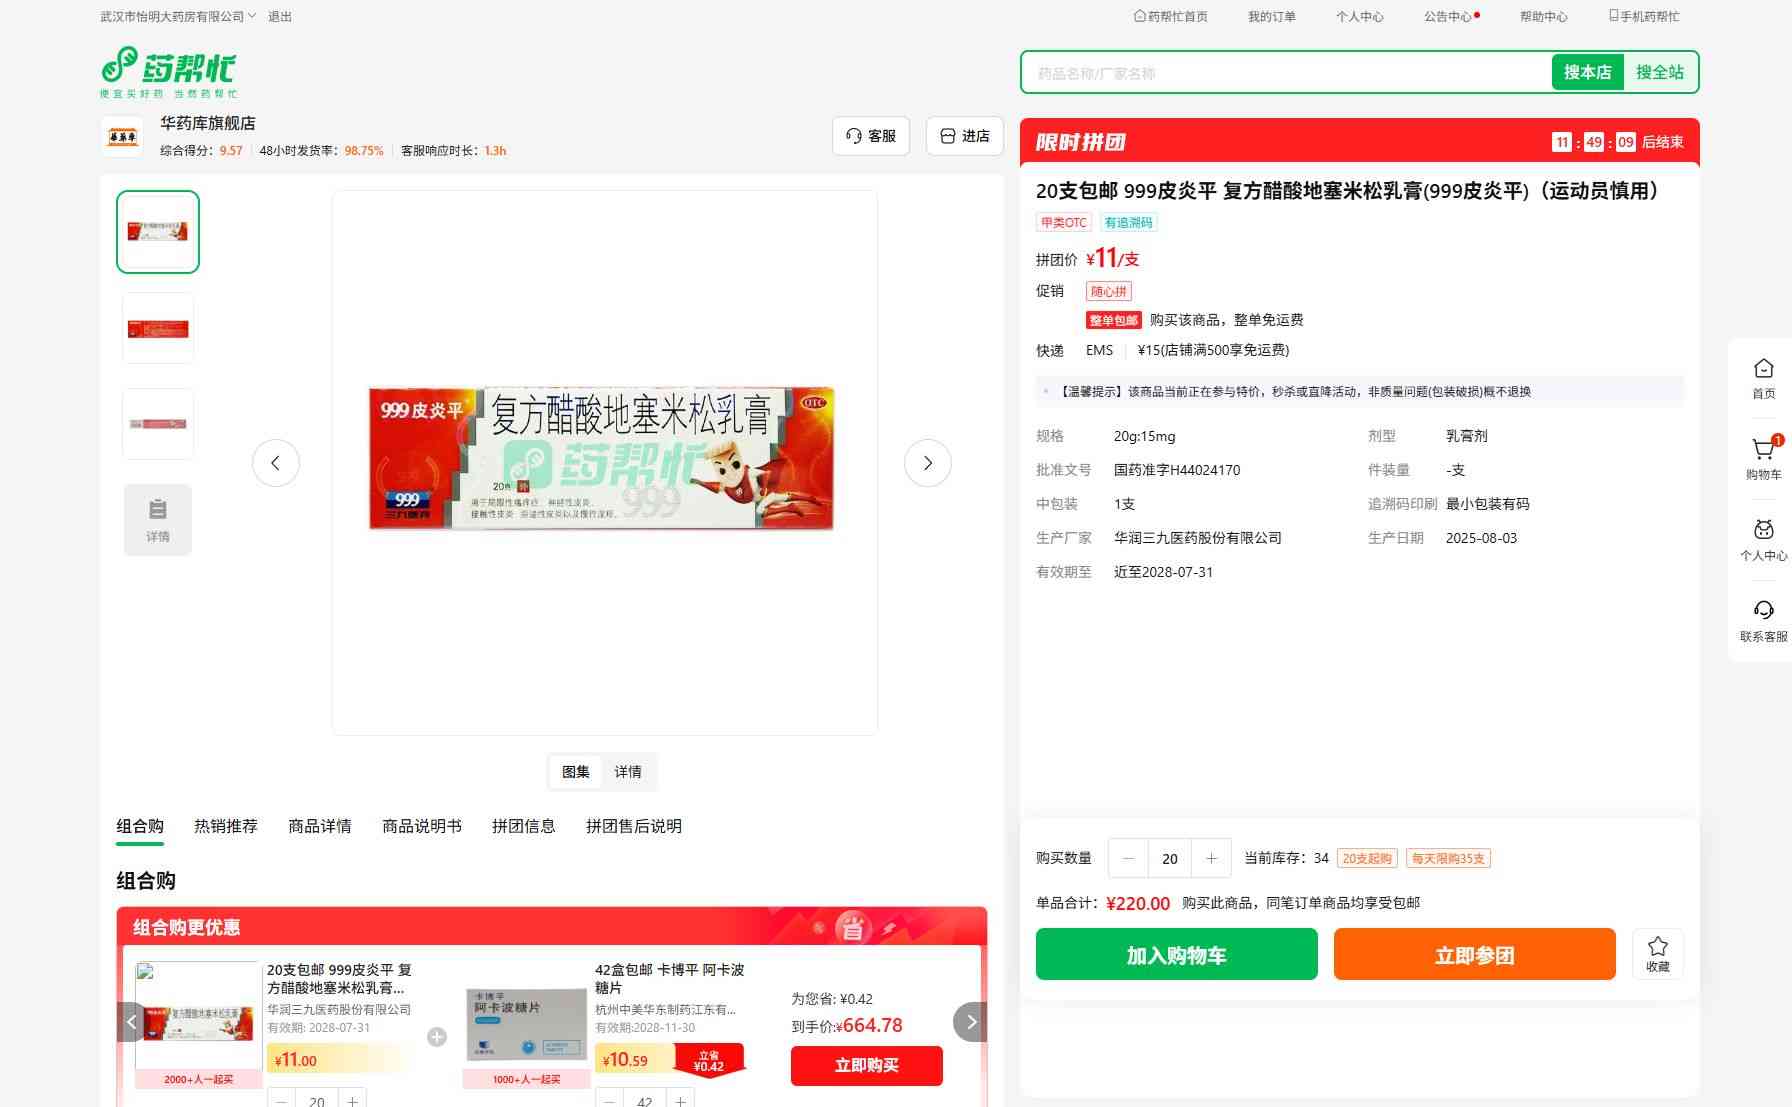This screenshot has height=1107, width=1792.
Task: Switch gallery view to 详情
Action: (628, 772)
